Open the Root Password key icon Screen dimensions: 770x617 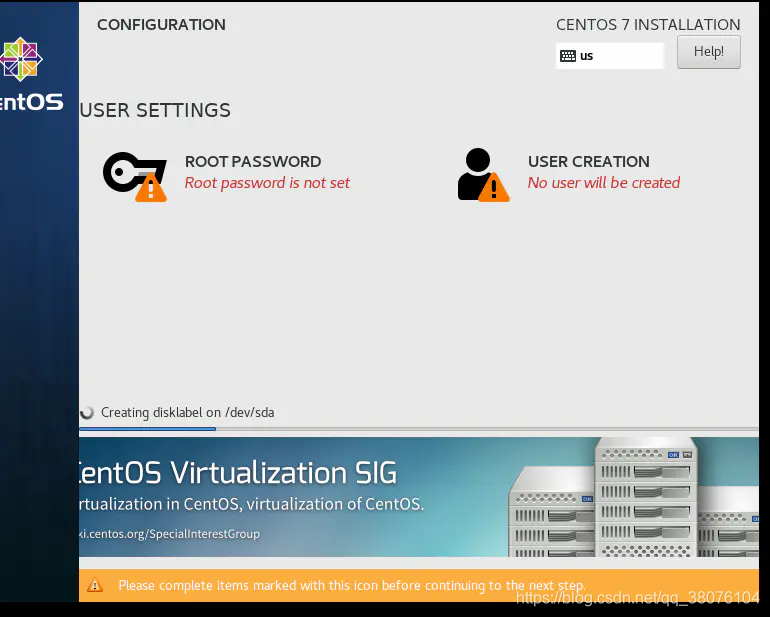coord(135,177)
